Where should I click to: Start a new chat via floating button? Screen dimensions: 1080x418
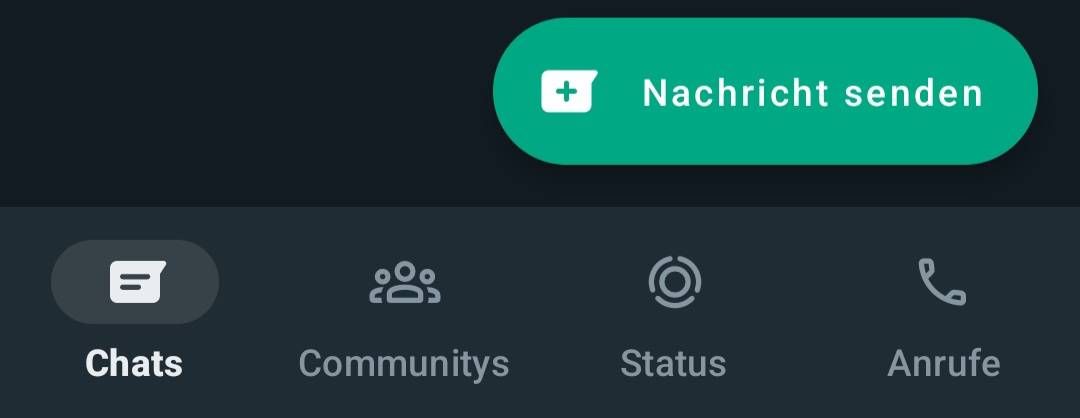[765, 91]
